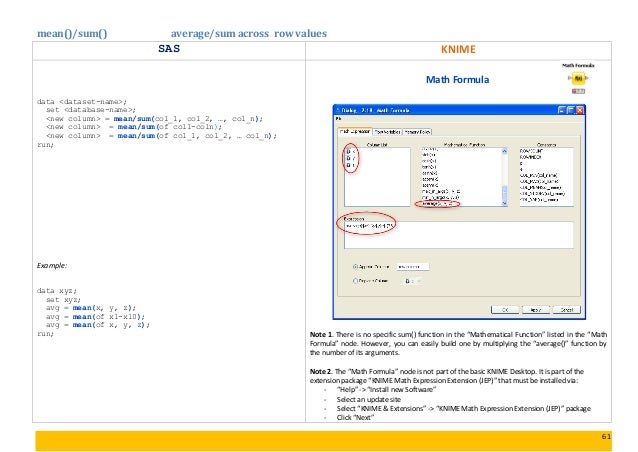Viewport: 638px width, 452px height.
Task: Click the Note 1 label
Action: [x=321, y=334]
